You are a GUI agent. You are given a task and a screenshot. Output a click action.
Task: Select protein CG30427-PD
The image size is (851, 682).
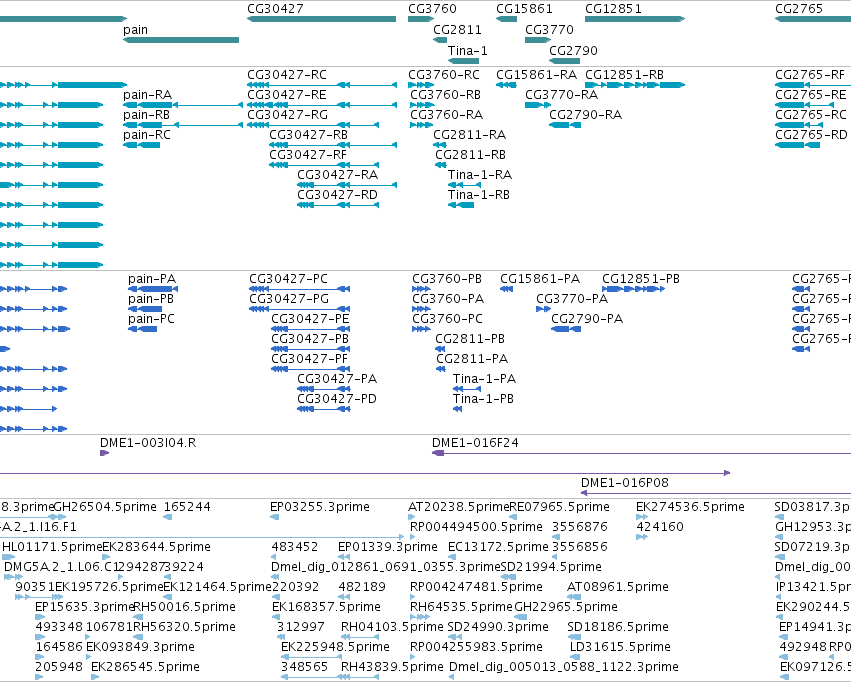tap(336, 399)
